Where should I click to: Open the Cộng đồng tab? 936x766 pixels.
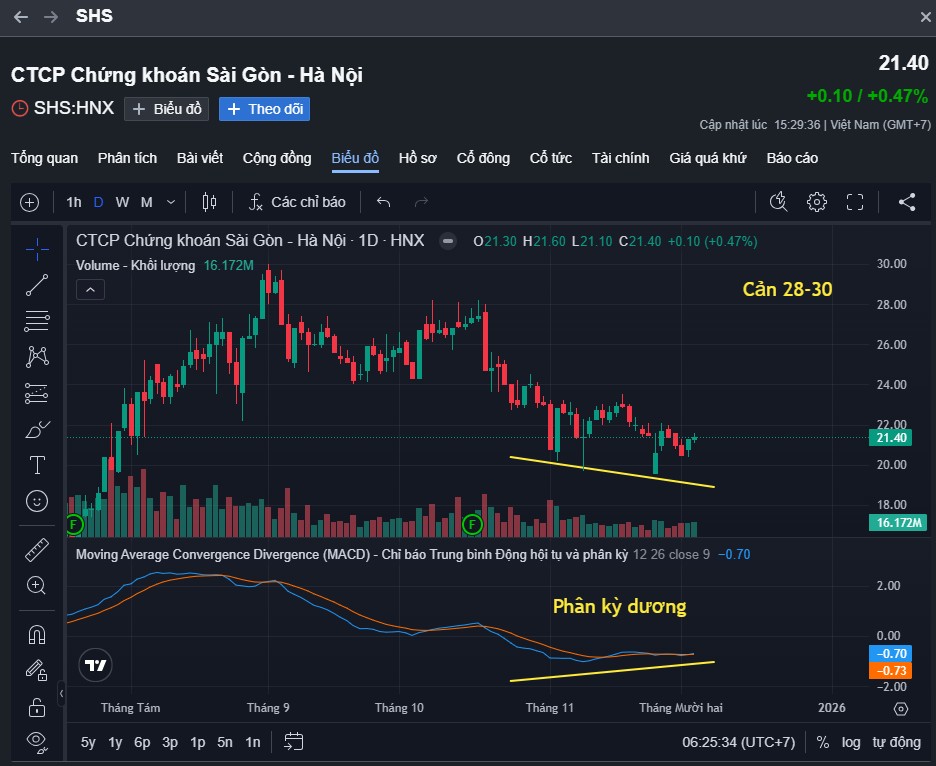[x=277, y=158]
